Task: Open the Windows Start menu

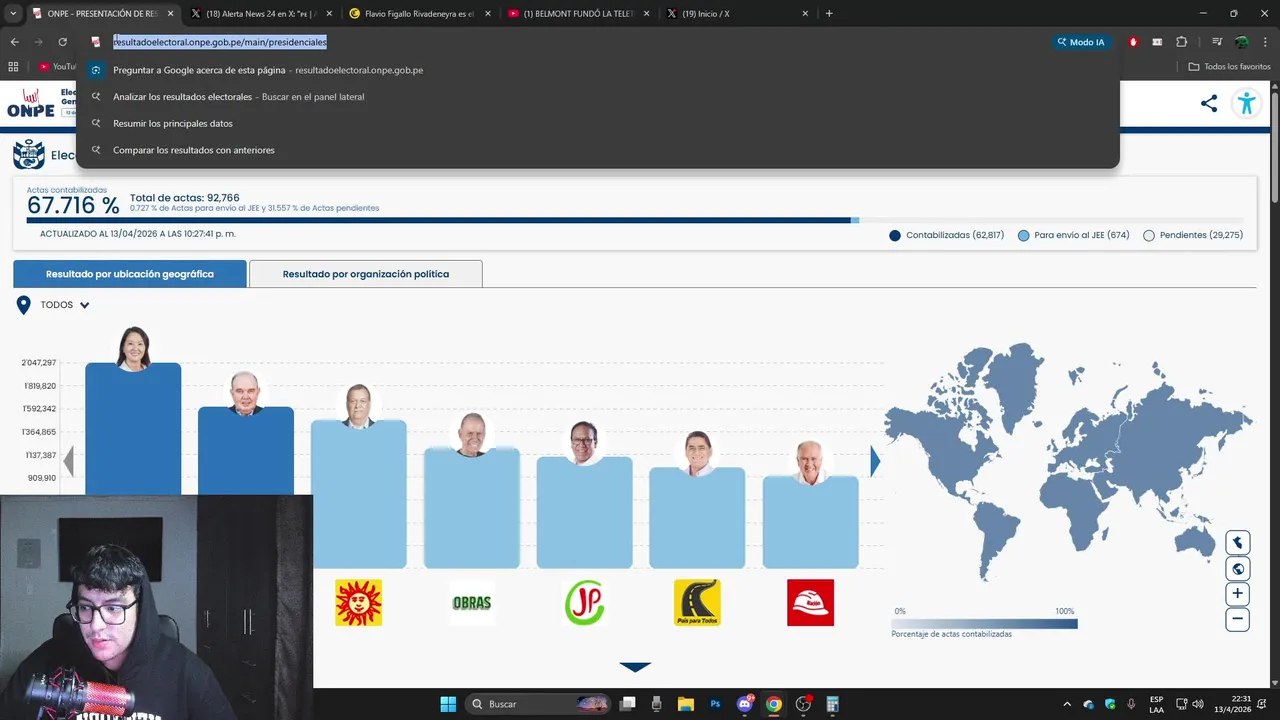Action: (x=448, y=704)
